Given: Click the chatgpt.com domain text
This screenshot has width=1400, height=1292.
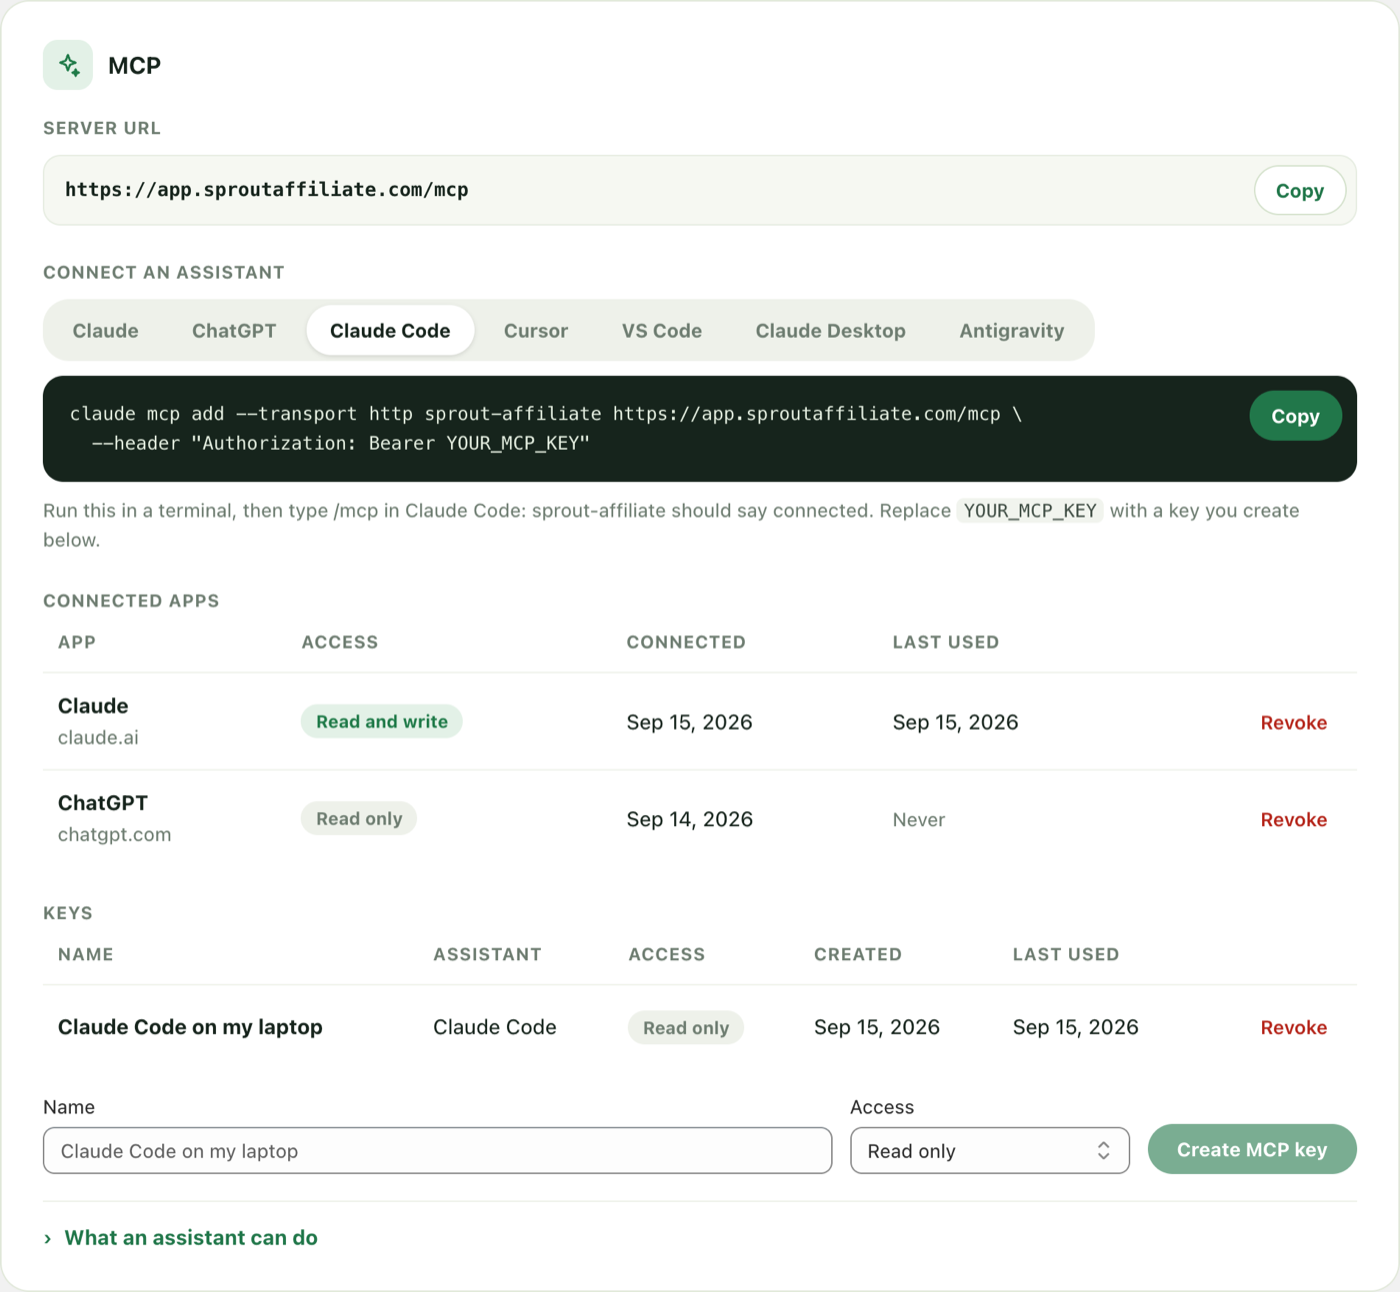Looking at the screenshot, I should click(x=114, y=835).
